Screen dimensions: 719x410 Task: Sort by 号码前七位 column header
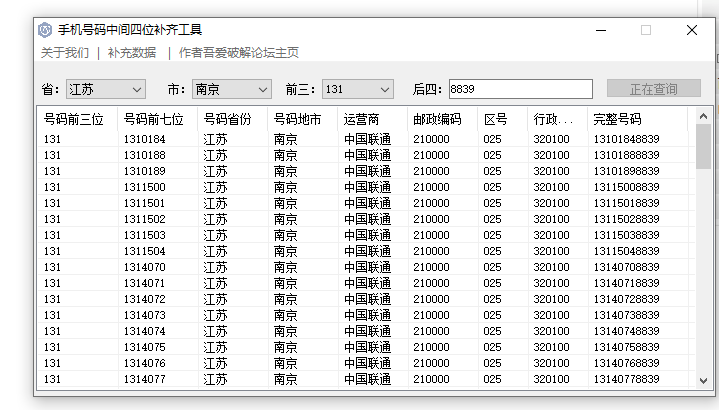154,120
